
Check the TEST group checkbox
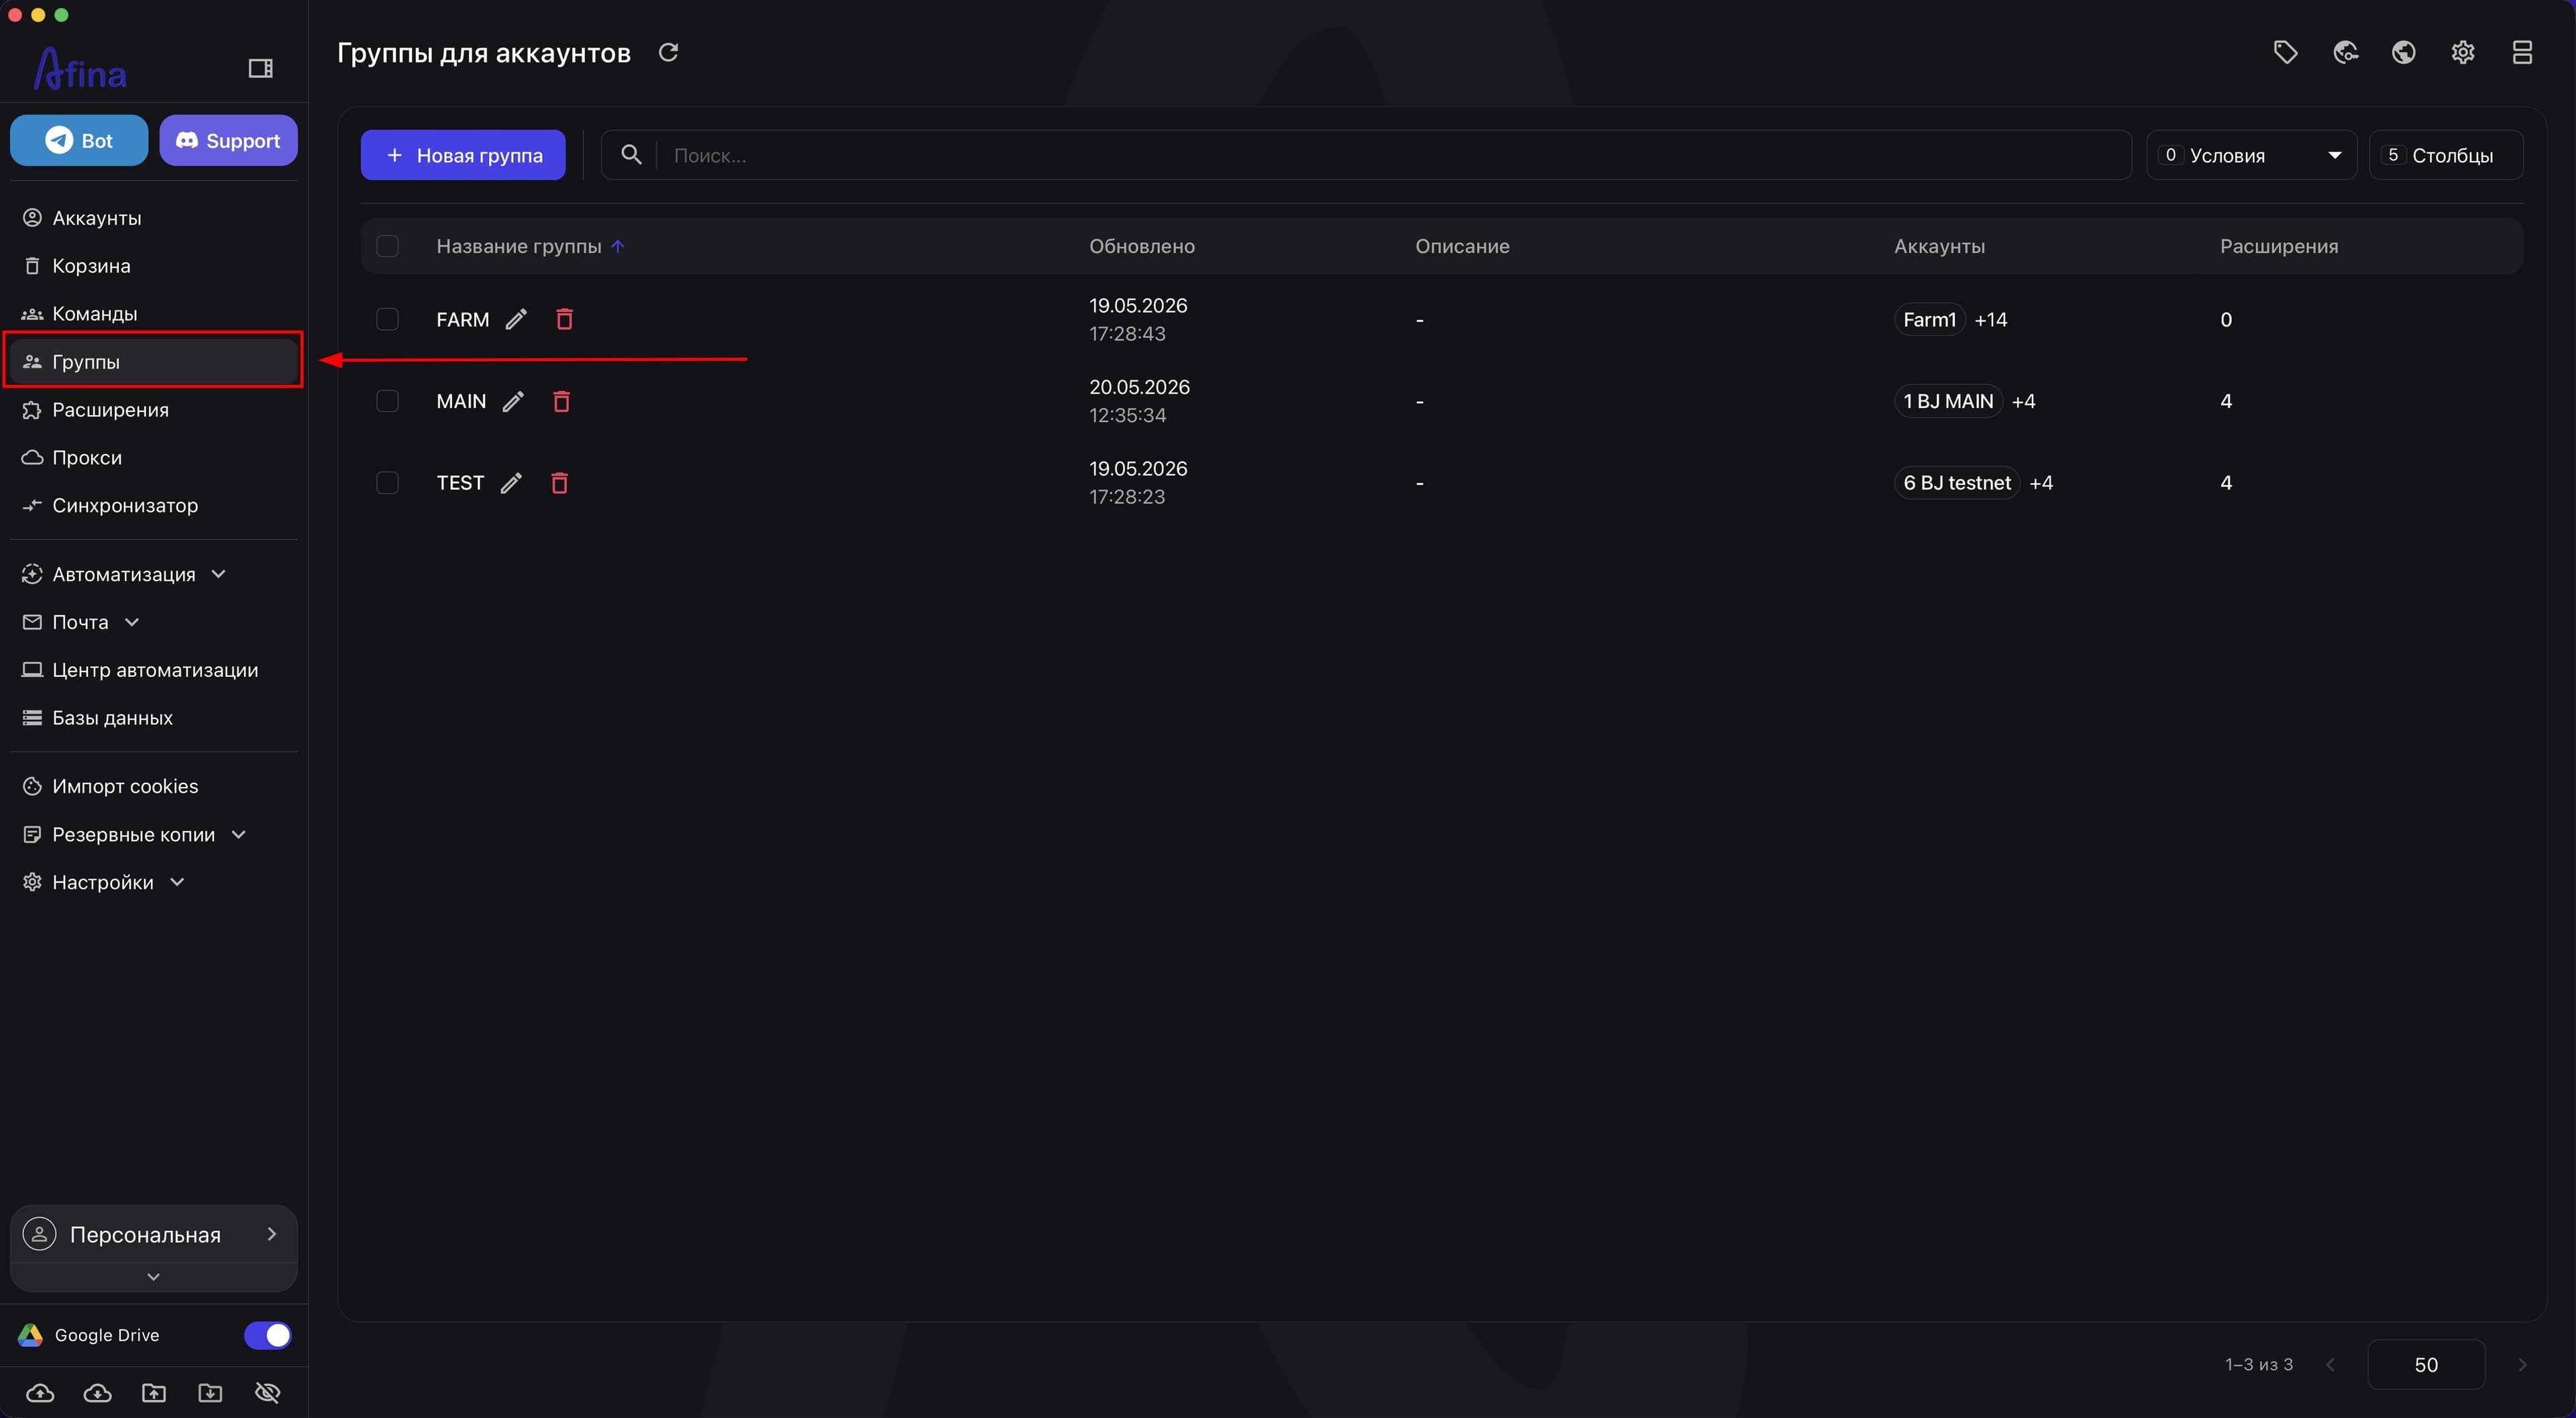387,483
